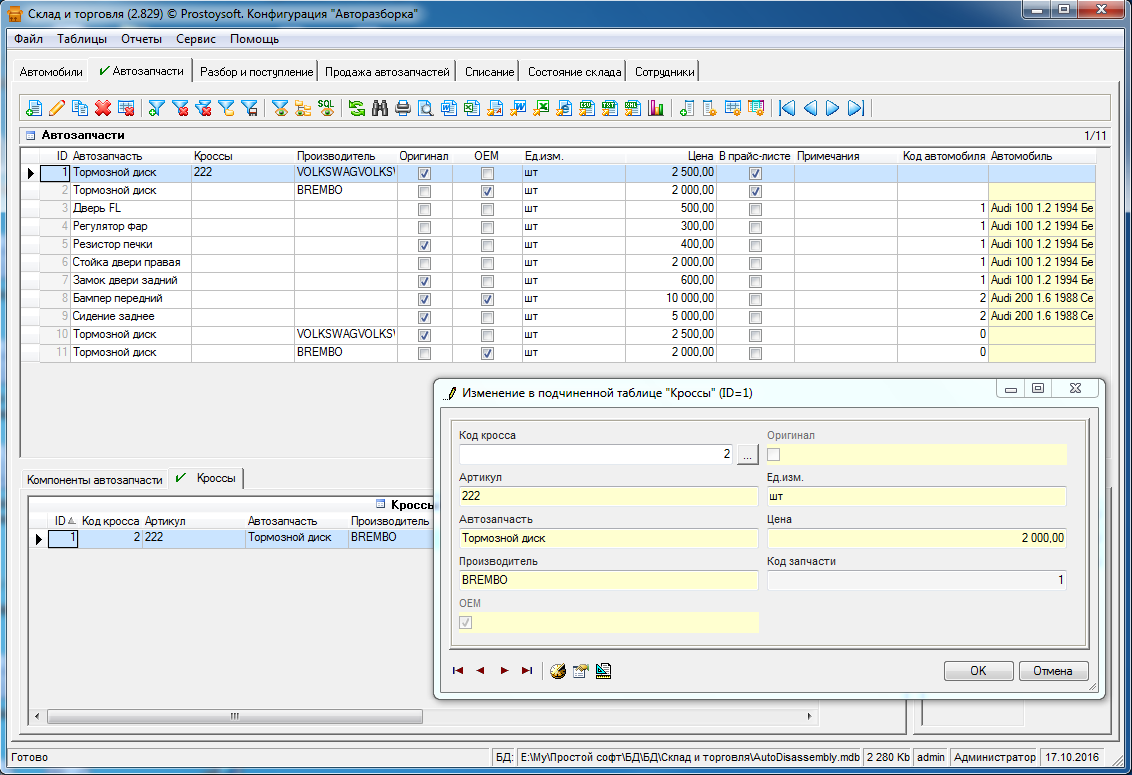Toggle В прайс-листе checkbox for Резистор печки
This screenshot has width=1132, height=775.
pos(755,245)
